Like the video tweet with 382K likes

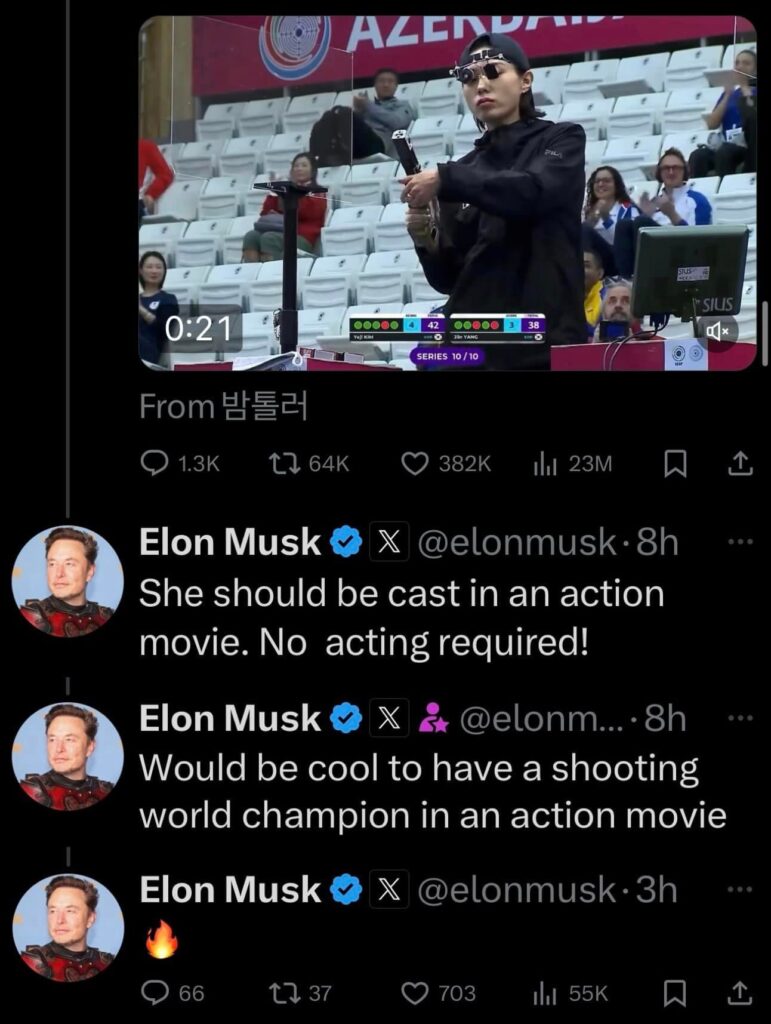pyautogui.click(x=415, y=463)
